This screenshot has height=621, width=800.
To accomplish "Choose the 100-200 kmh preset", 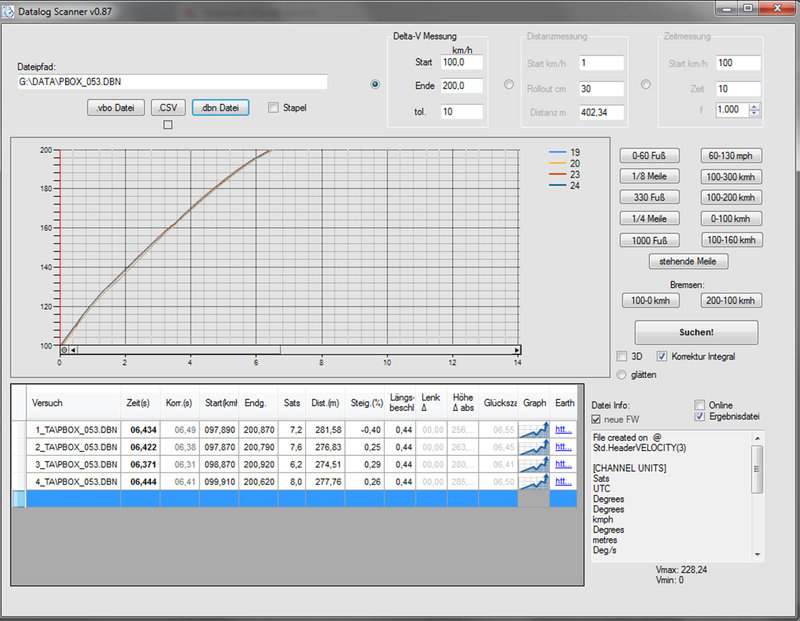I will point(731,197).
